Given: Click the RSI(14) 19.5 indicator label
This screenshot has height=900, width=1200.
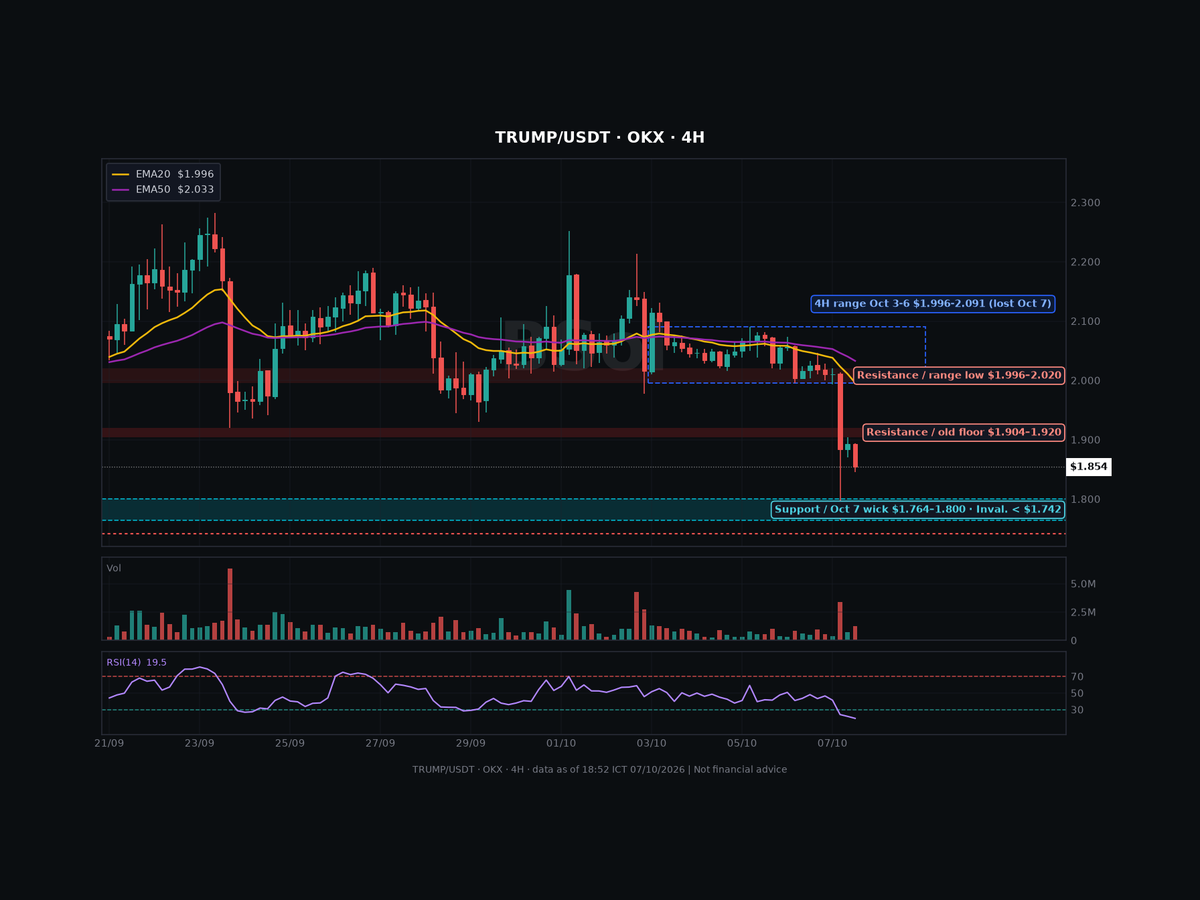Looking at the screenshot, I should coord(137,662).
